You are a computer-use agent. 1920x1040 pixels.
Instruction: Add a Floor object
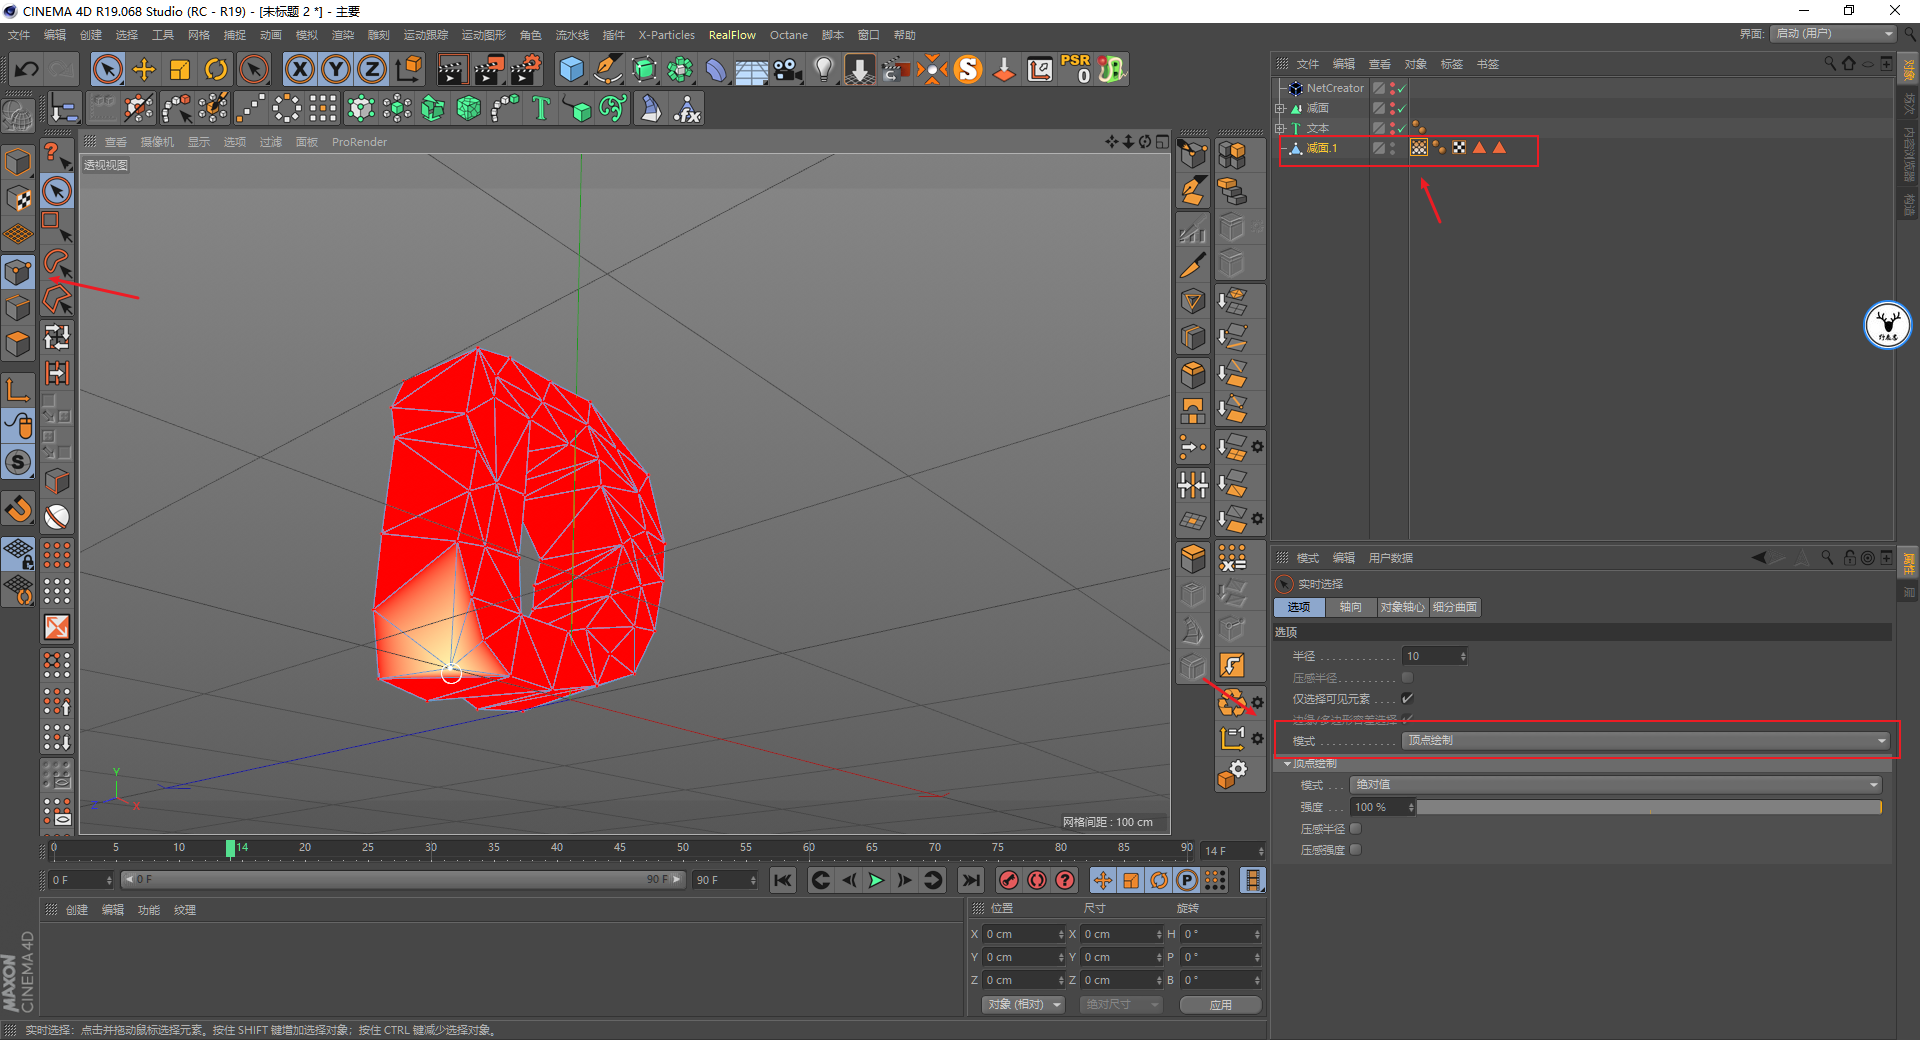click(x=752, y=69)
